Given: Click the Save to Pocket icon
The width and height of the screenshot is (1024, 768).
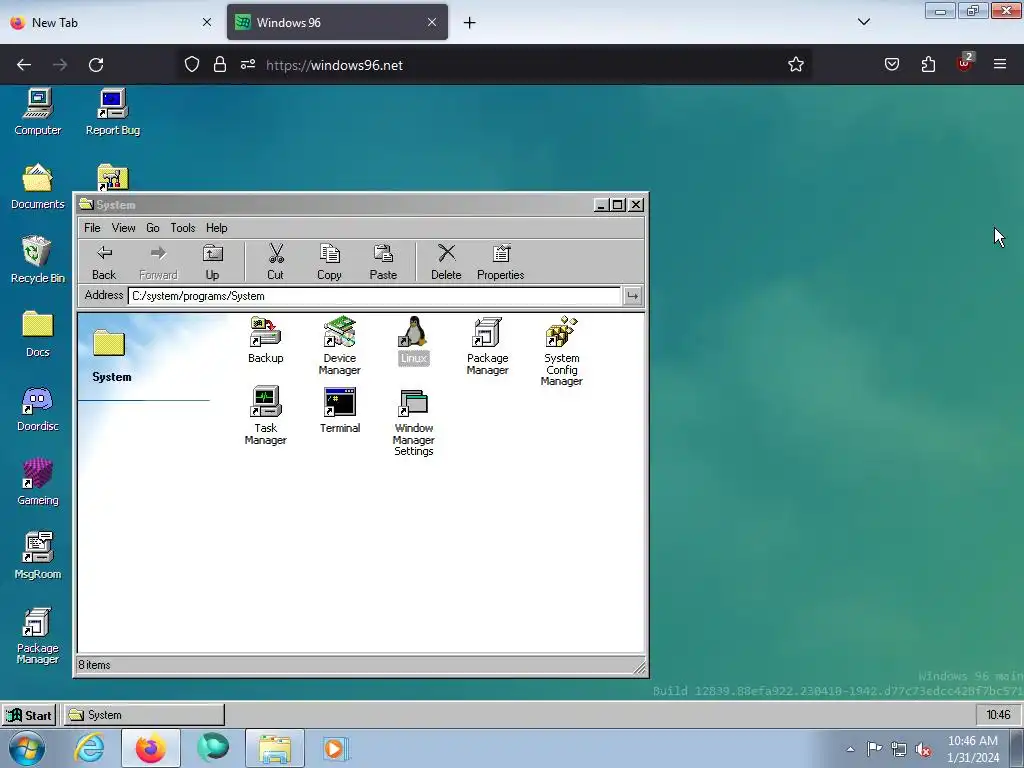Looking at the screenshot, I should click(892, 64).
